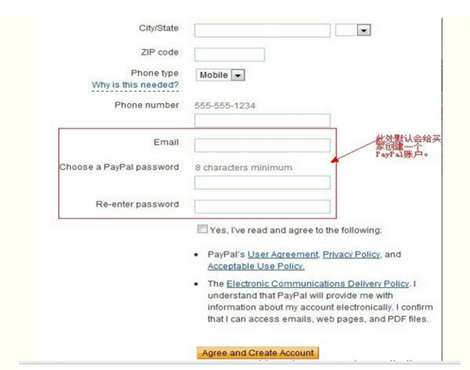Click Agree and Create Account button
This screenshot has height=370, width=470.
pos(258,353)
